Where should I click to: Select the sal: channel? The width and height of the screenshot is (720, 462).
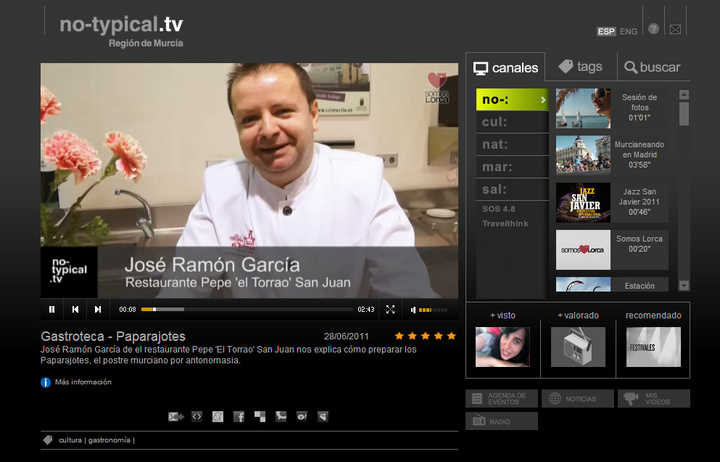click(x=512, y=190)
